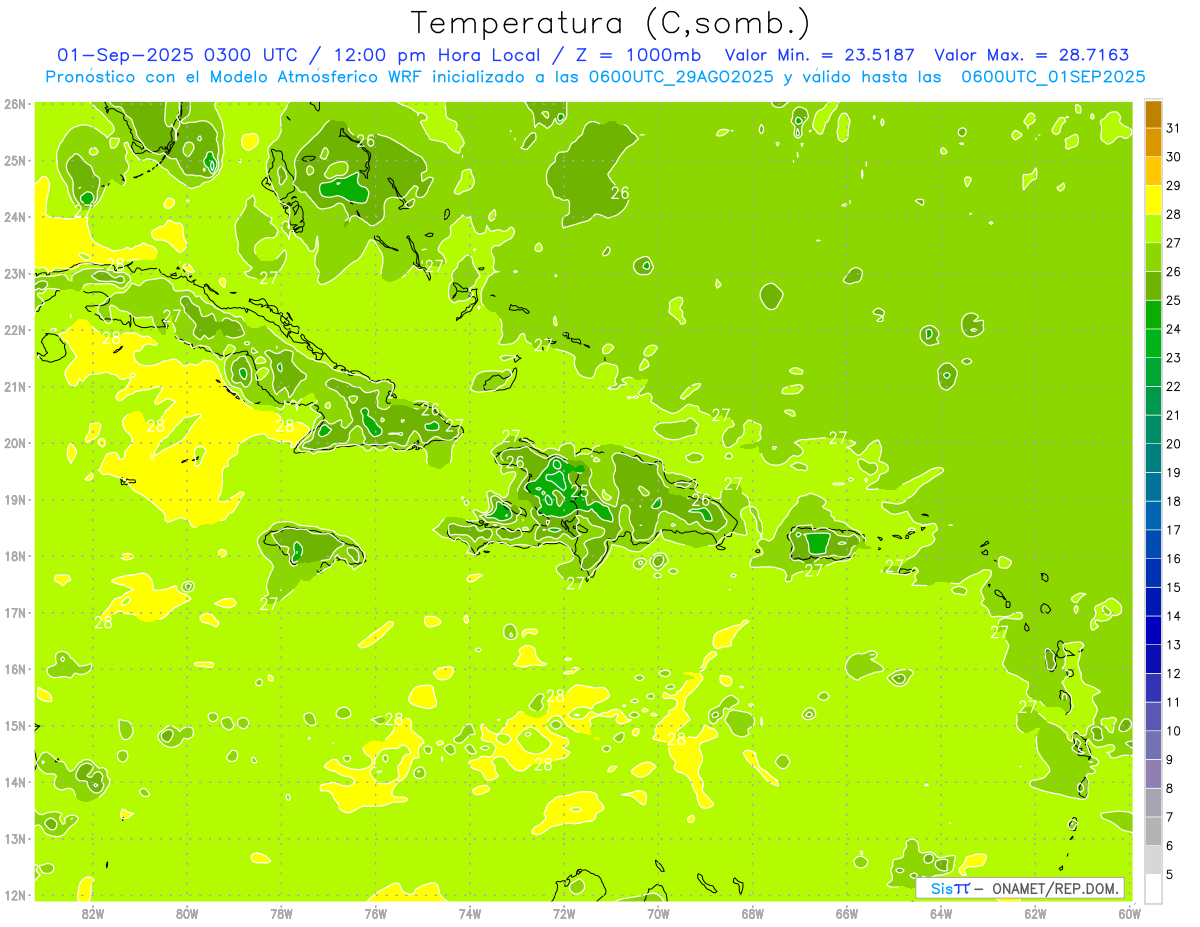Image resolution: width=1200 pixels, height=927 pixels.
Task: Click the longitude axis label '64W'
Action: [941, 913]
